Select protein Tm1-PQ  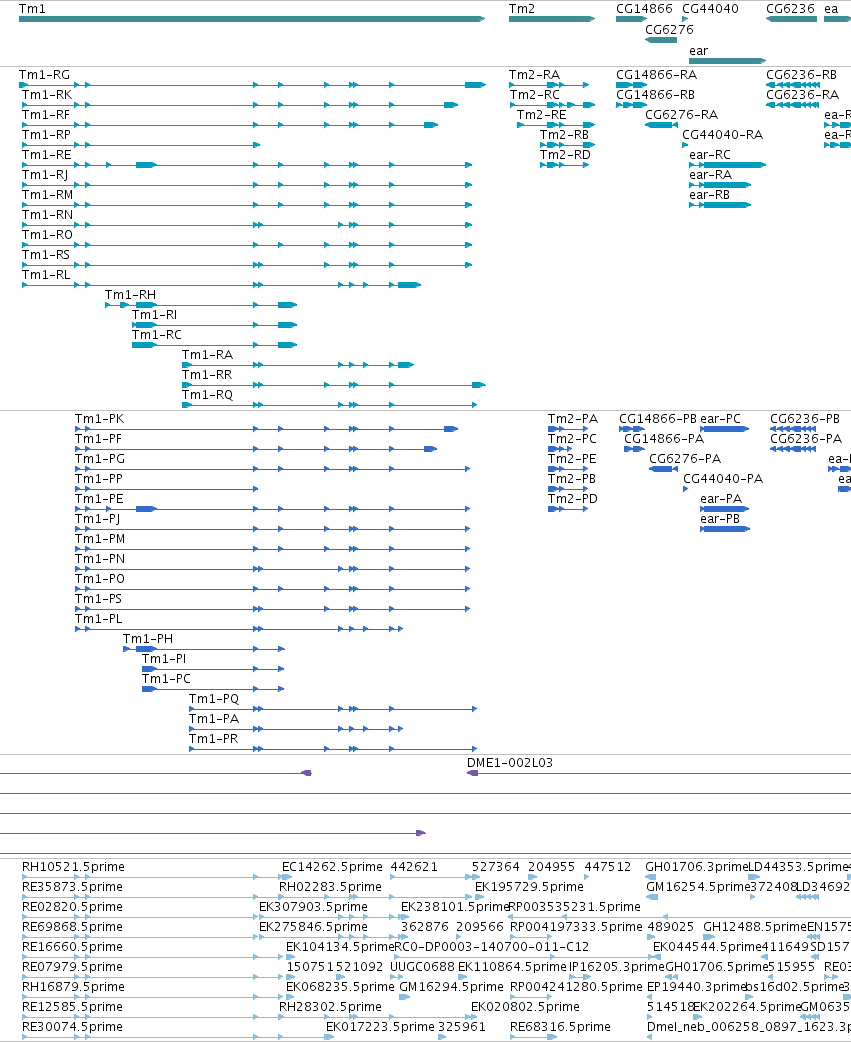point(333,709)
